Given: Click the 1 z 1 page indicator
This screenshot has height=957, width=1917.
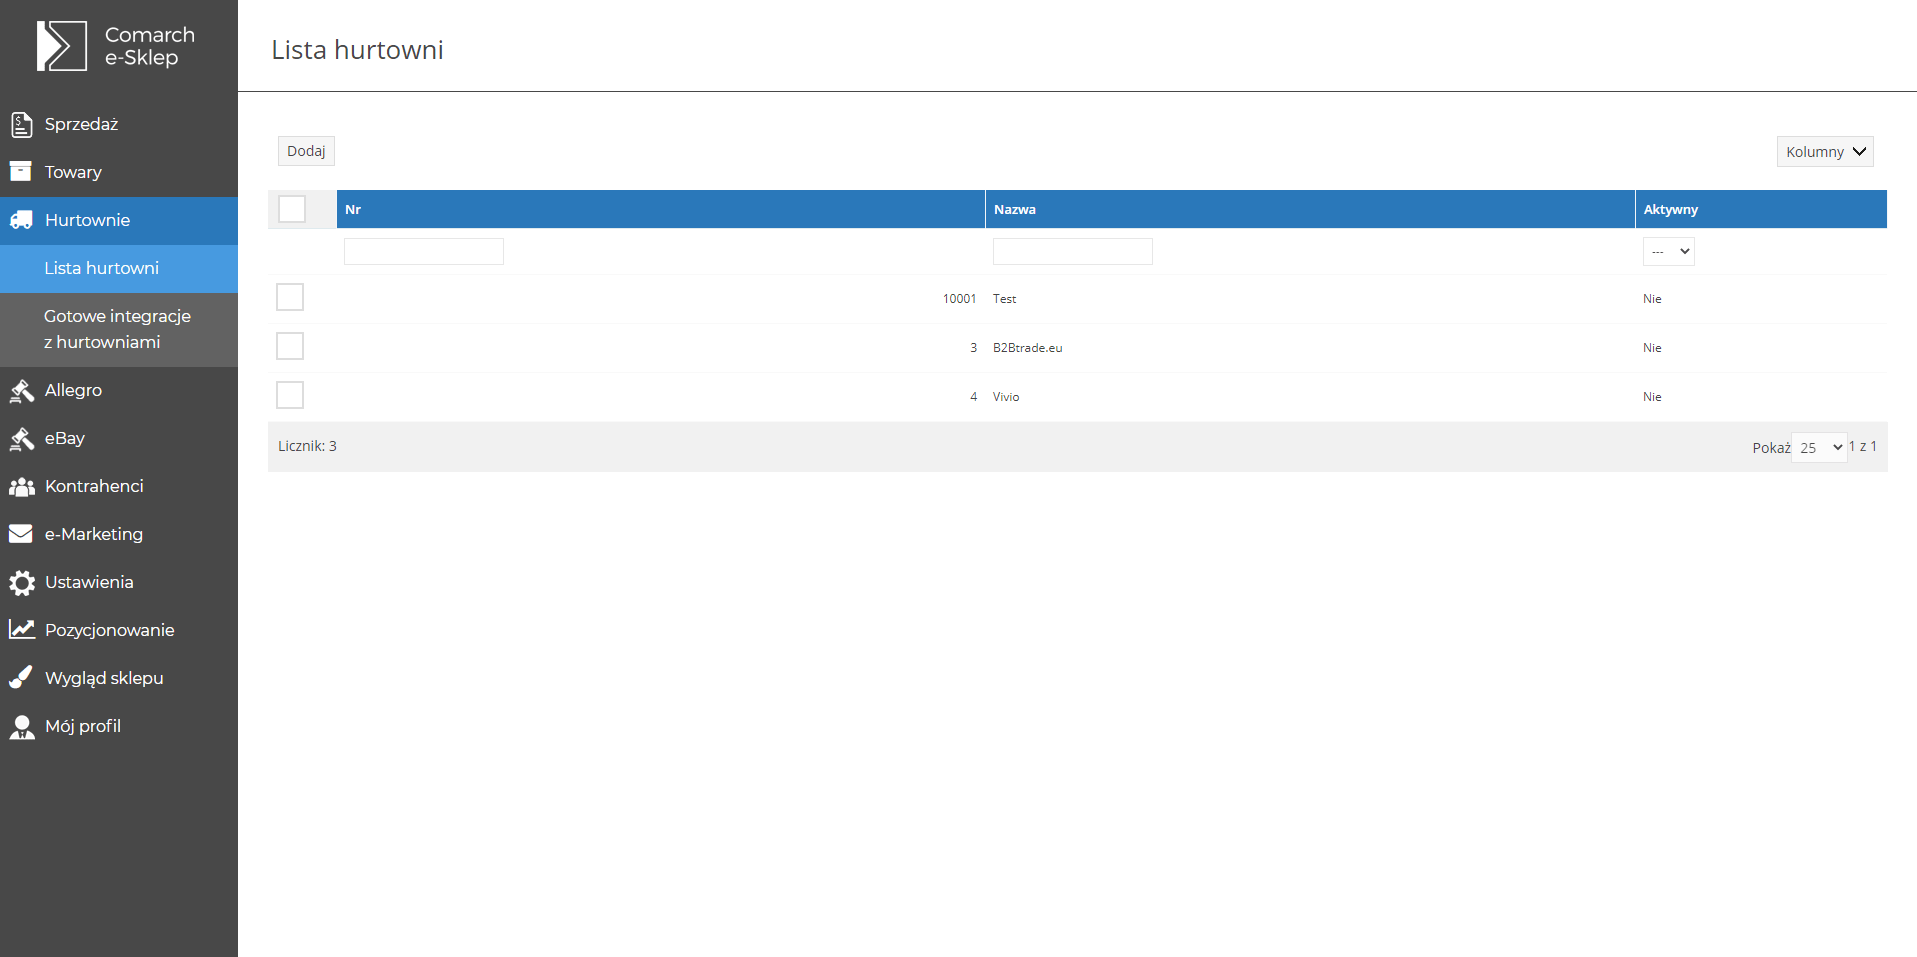Looking at the screenshot, I should click(1863, 446).
